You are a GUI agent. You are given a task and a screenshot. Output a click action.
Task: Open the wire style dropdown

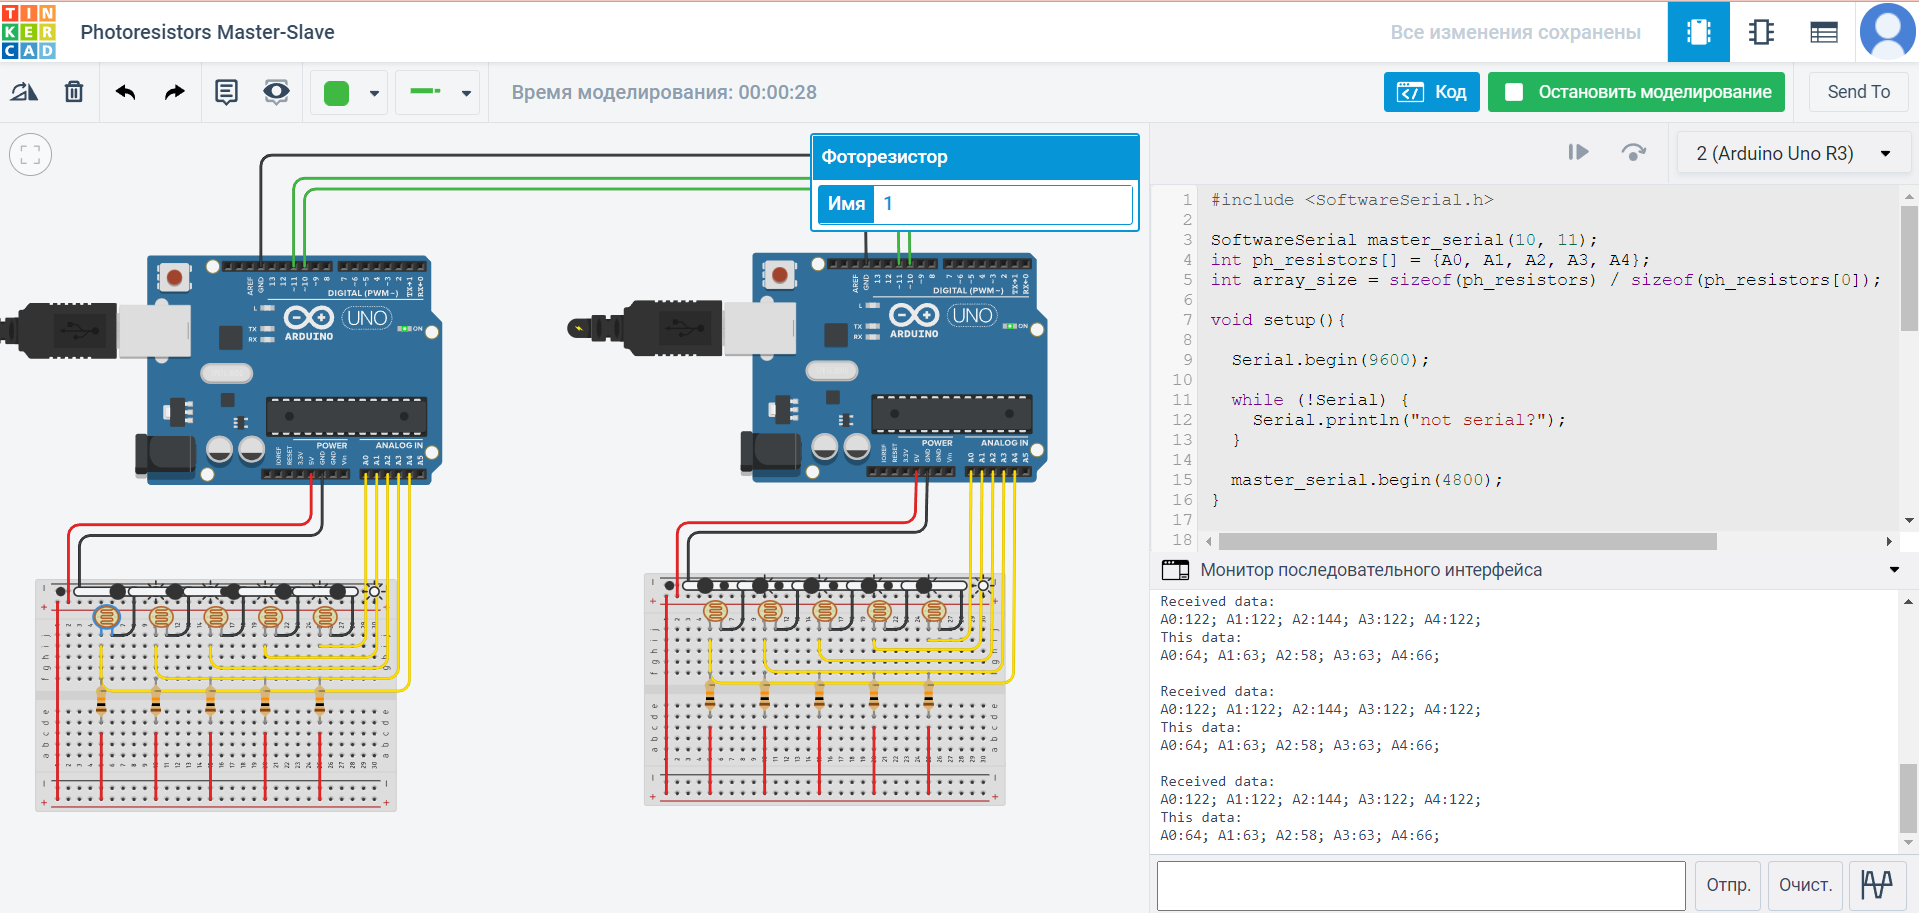(x=465, y=92)
